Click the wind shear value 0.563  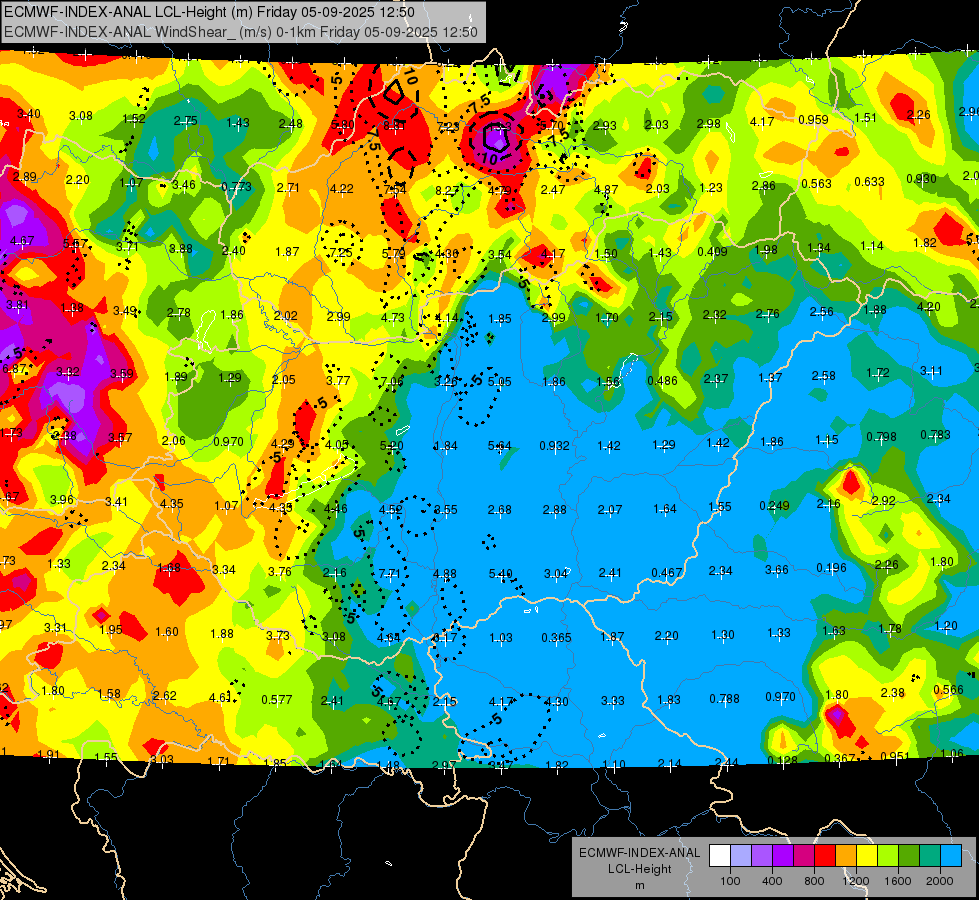[817, 184]
